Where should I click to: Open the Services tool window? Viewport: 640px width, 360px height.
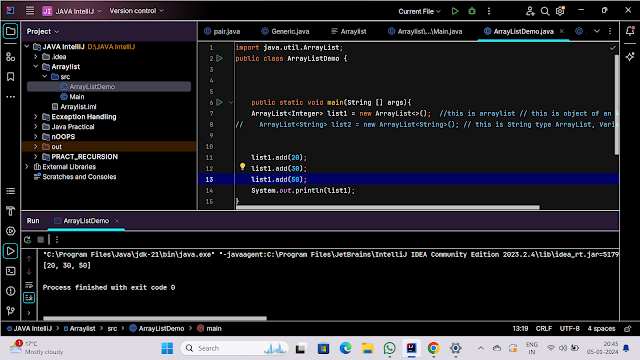point(11,231)
